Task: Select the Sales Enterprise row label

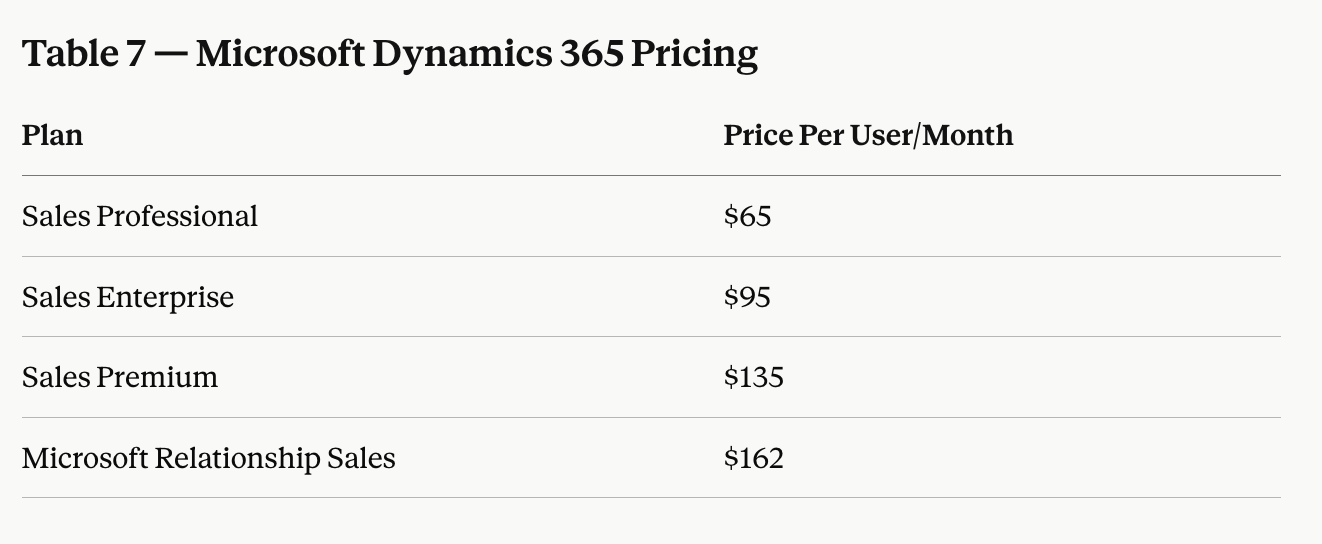Action: pos(128,297)
